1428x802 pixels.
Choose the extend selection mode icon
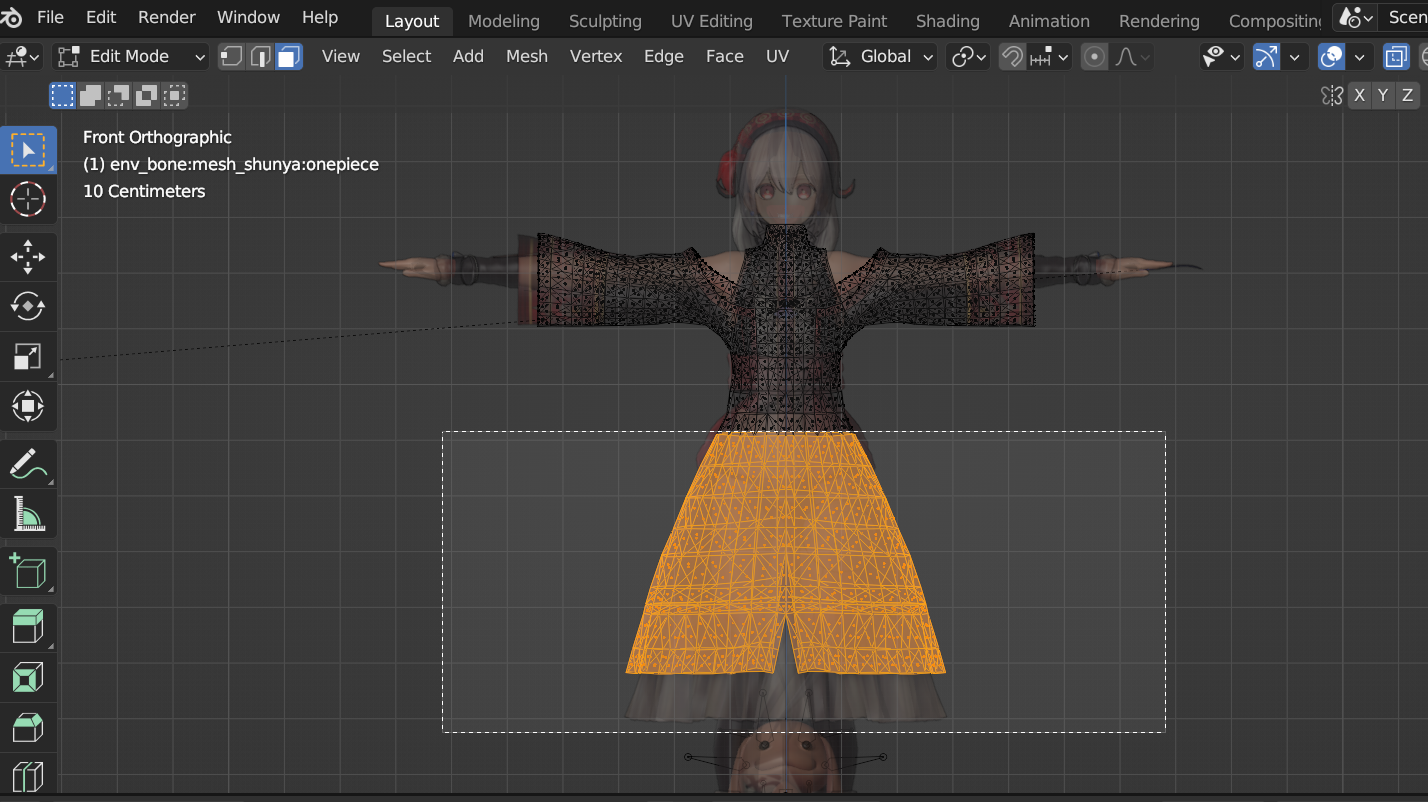[x=91, y=96]
